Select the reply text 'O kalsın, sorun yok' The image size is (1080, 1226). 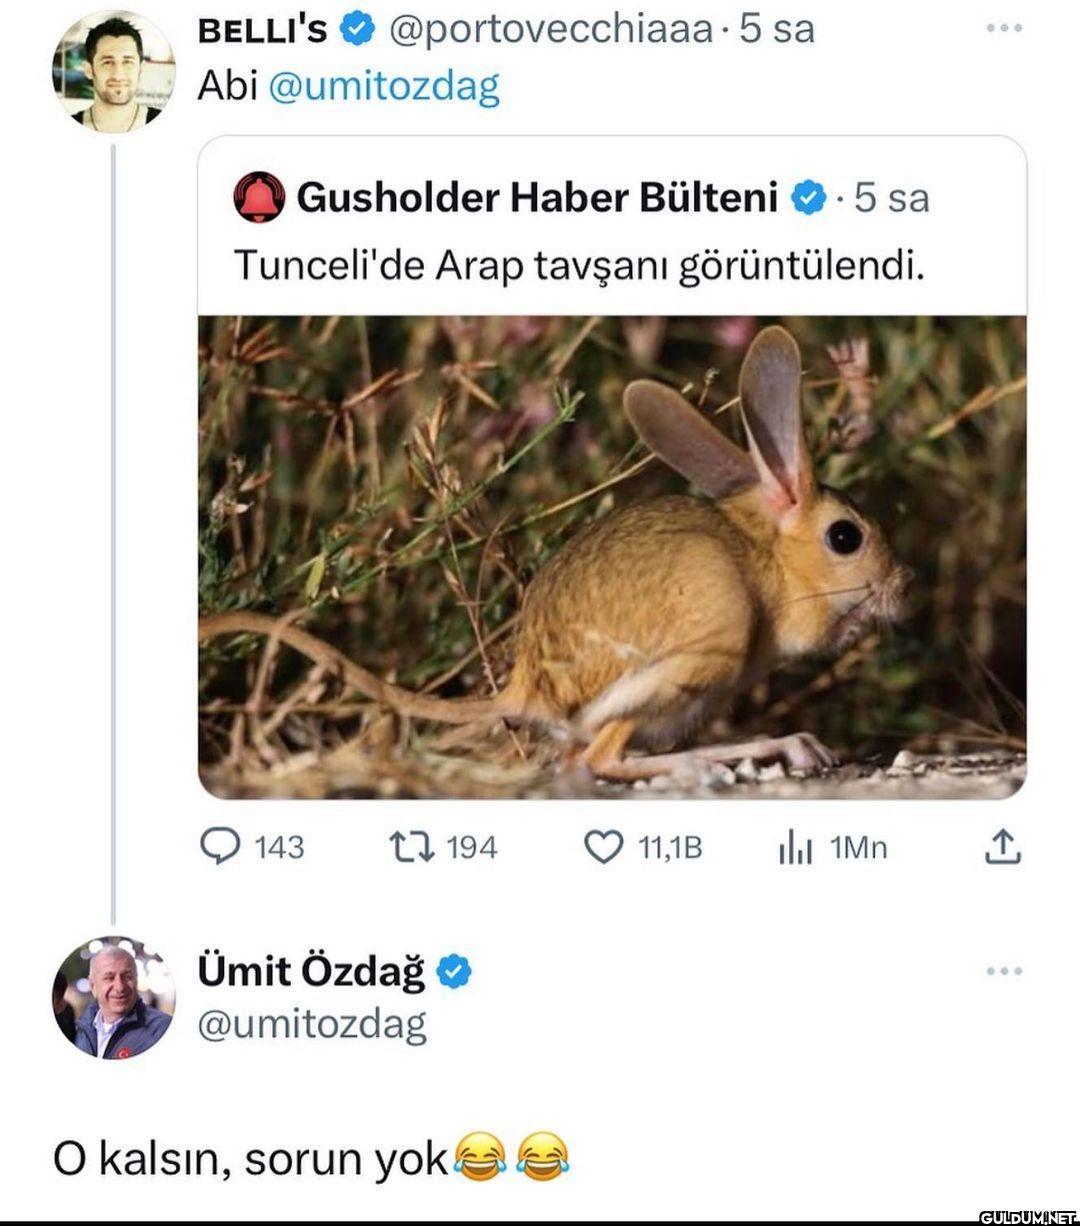click(250, 1158)
